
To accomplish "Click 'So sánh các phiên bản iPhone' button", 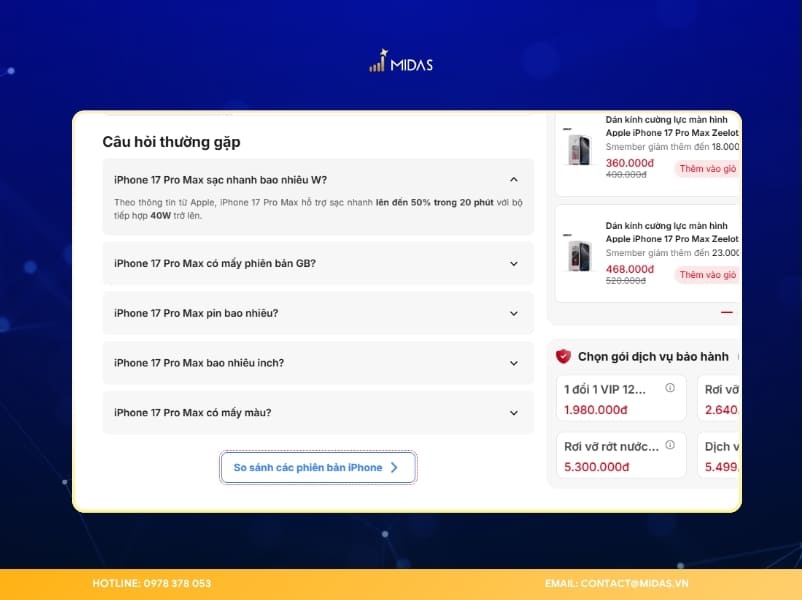I will [318, 467].
